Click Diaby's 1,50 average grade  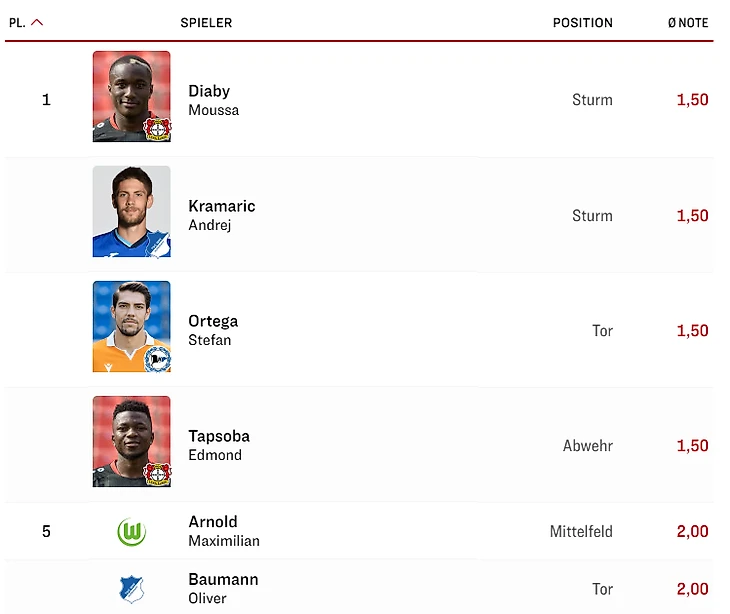point(692,100)
